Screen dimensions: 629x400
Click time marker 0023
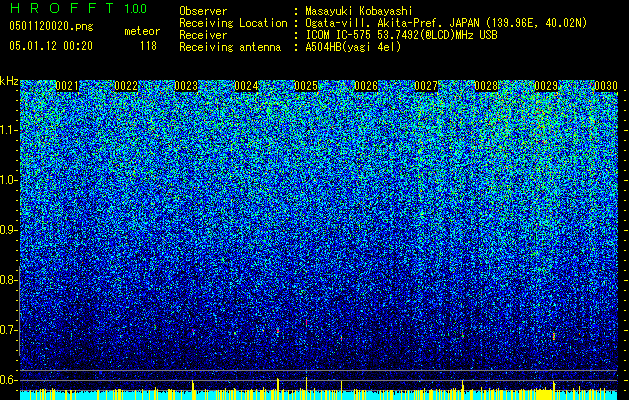[186, 86]
